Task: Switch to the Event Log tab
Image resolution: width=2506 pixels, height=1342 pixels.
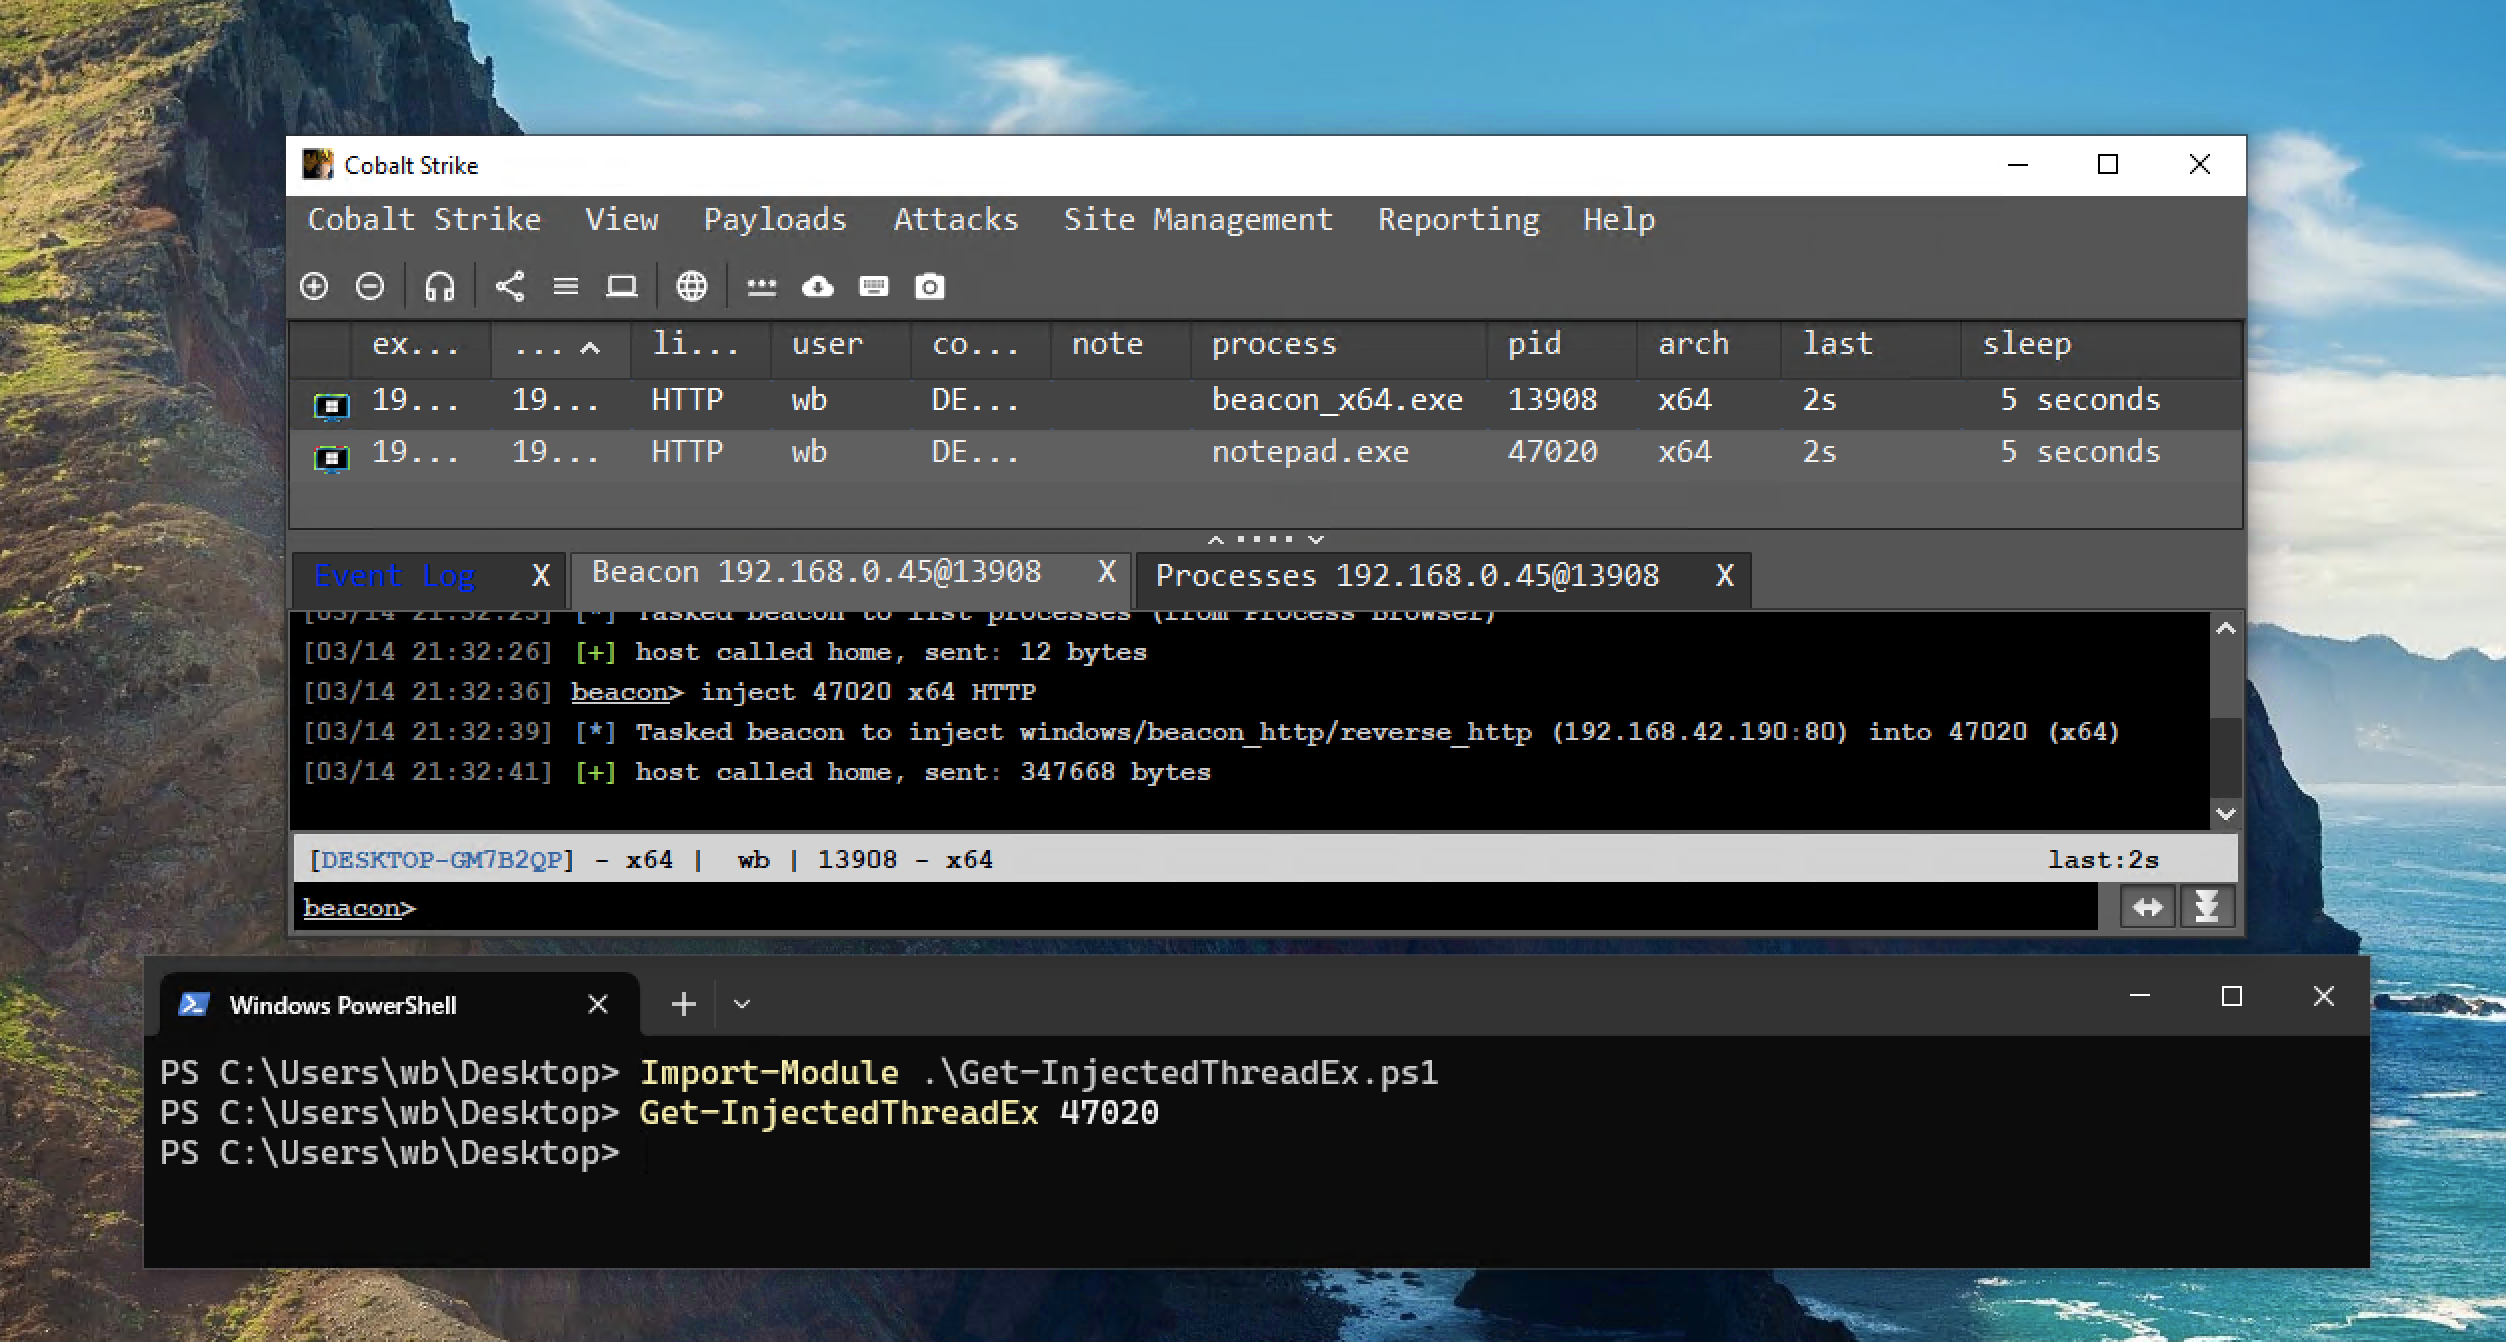Action: click(394, 576)
